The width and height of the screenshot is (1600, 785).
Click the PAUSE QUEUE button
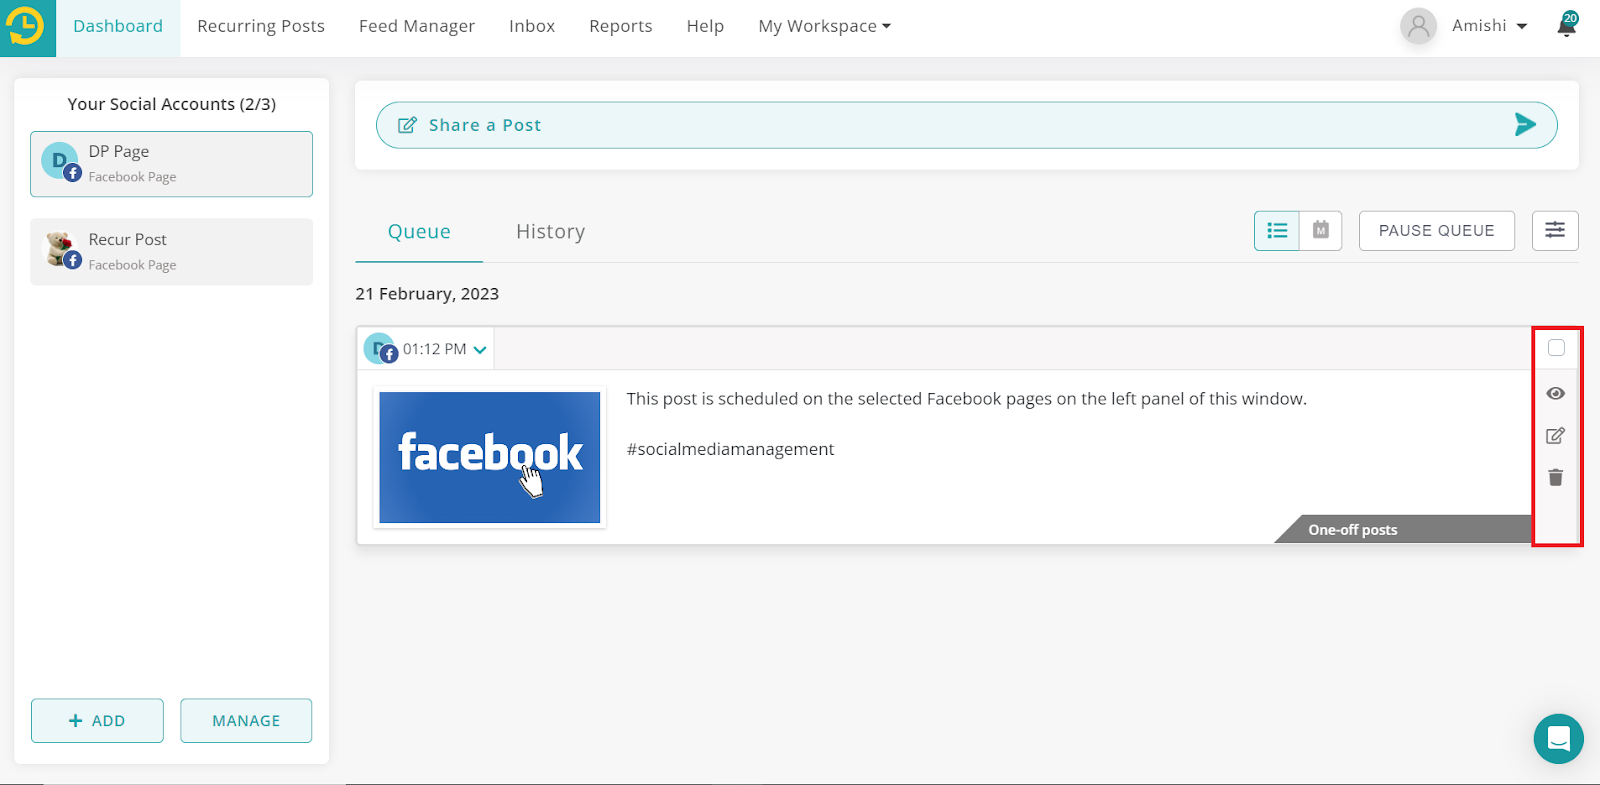1437,231
